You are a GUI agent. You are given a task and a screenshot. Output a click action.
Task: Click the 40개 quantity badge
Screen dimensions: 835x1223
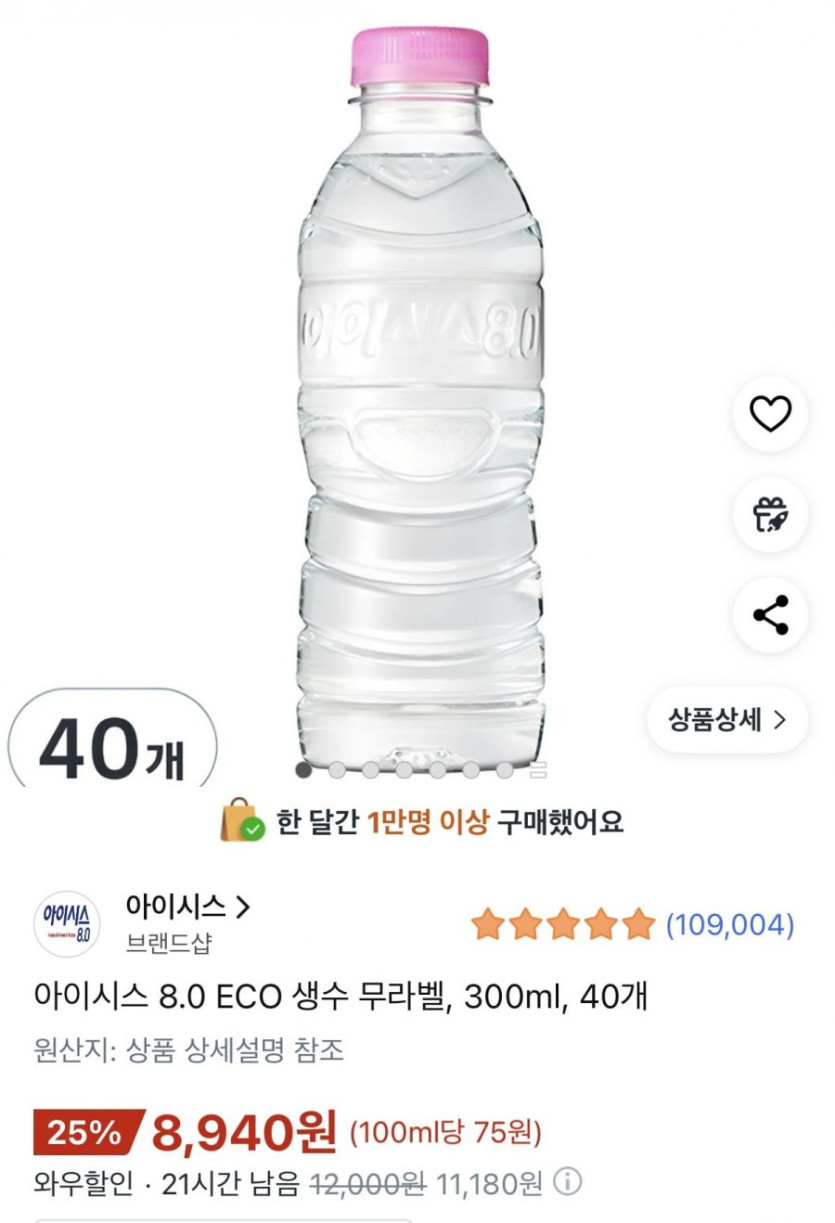112,747
